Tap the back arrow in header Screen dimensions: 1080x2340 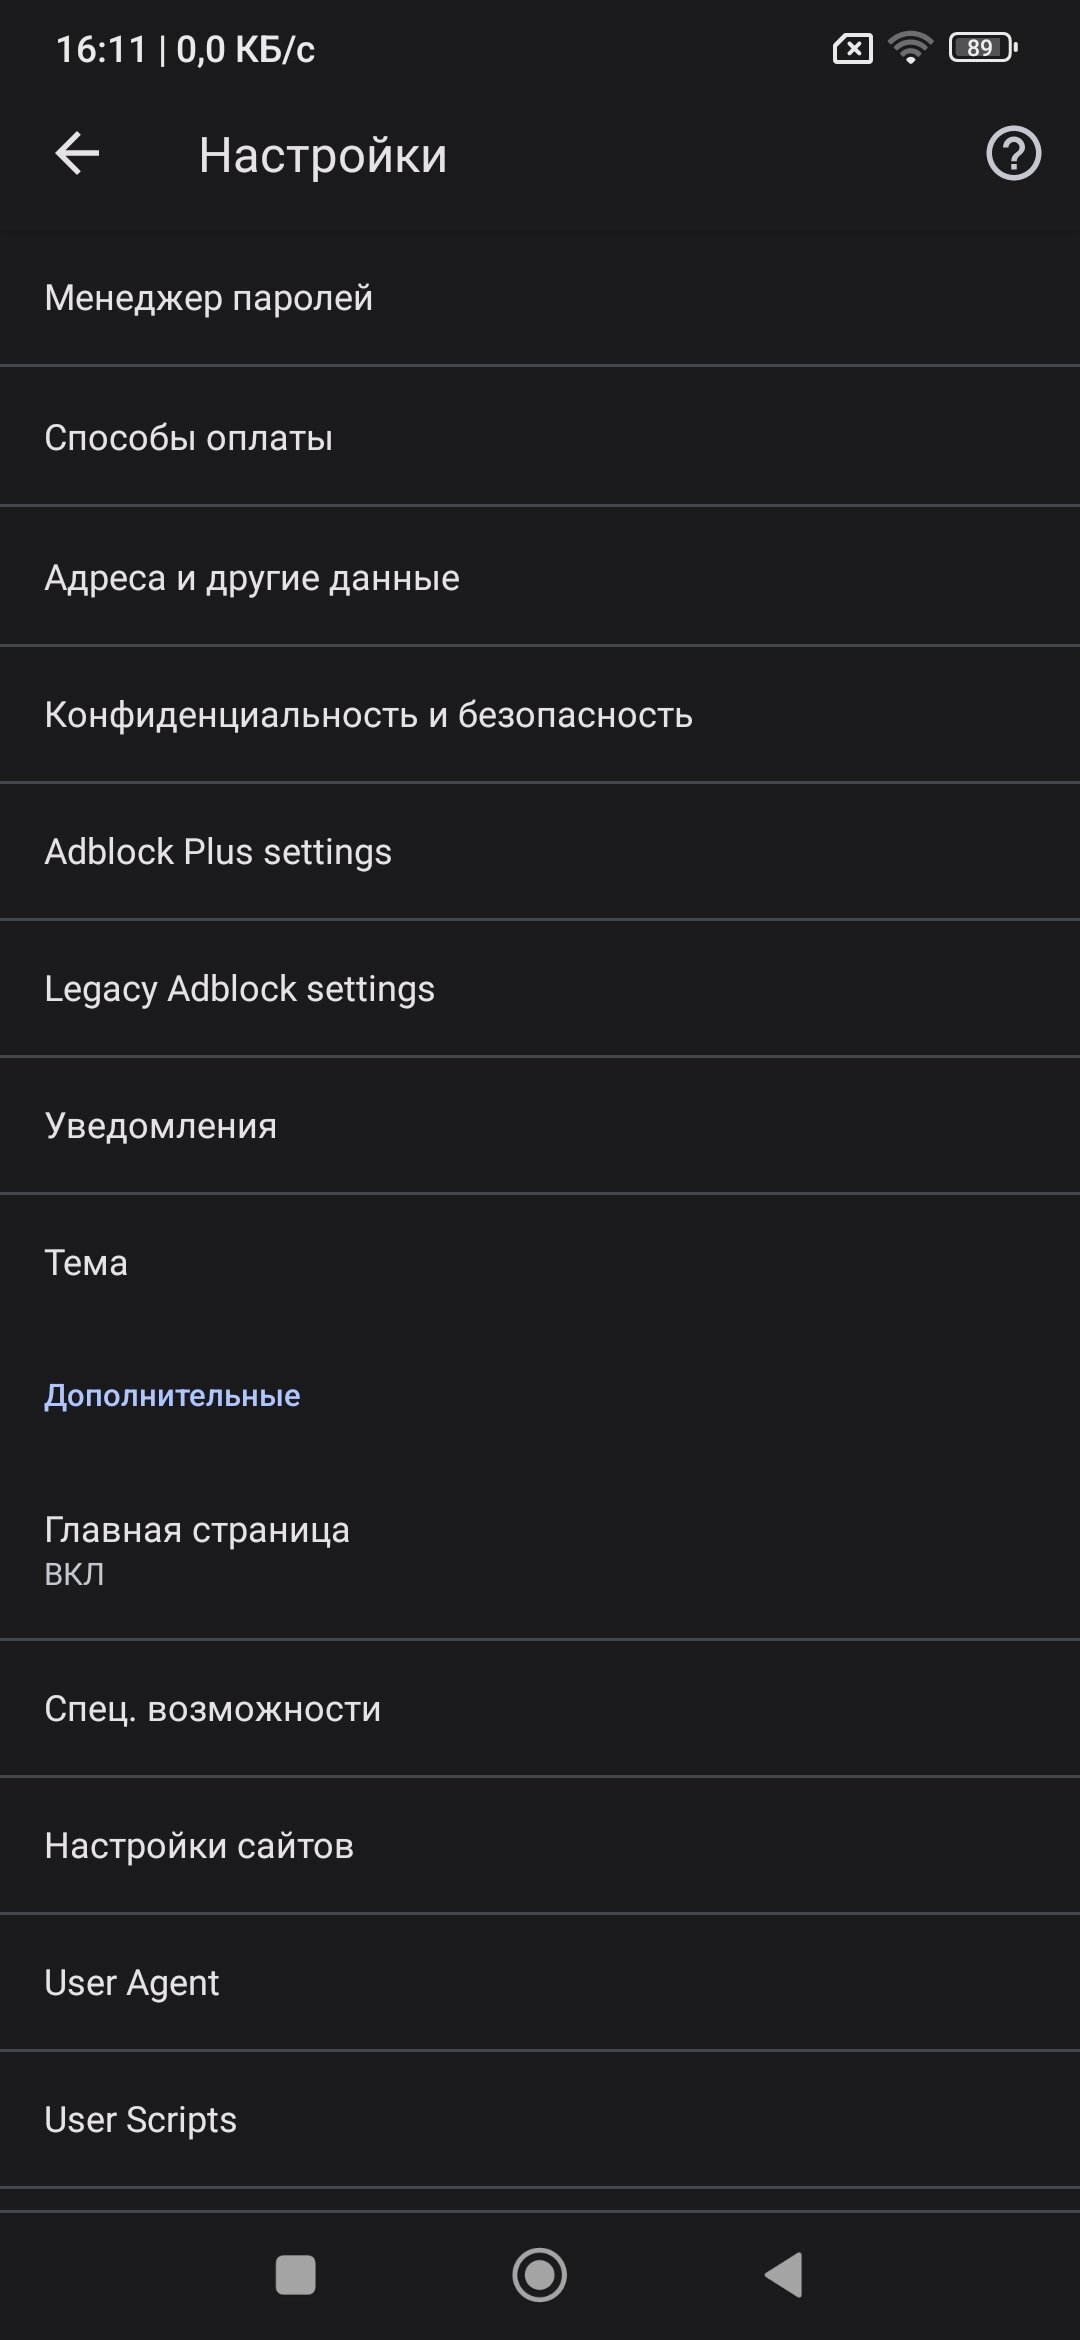(77, 154)
